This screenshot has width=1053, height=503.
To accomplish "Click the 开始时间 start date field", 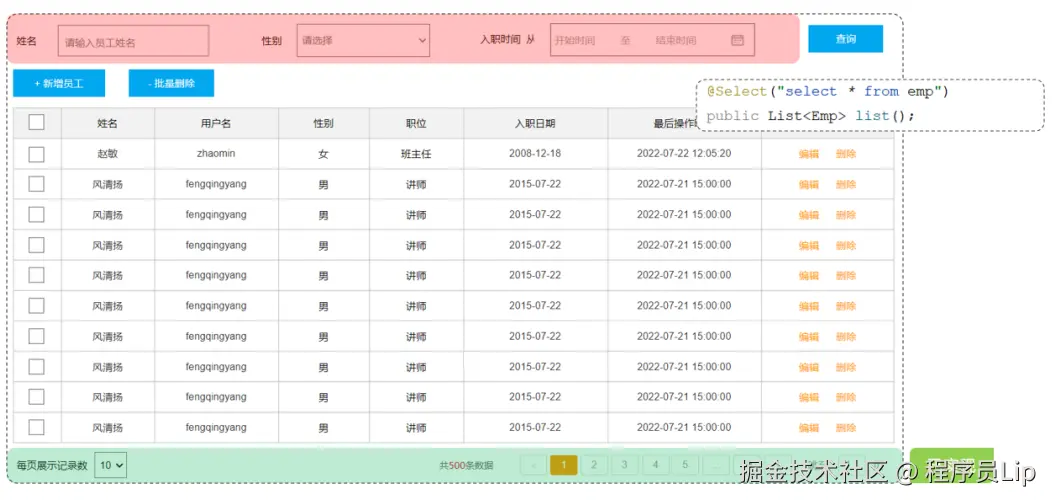I will [x=576, y=40].
